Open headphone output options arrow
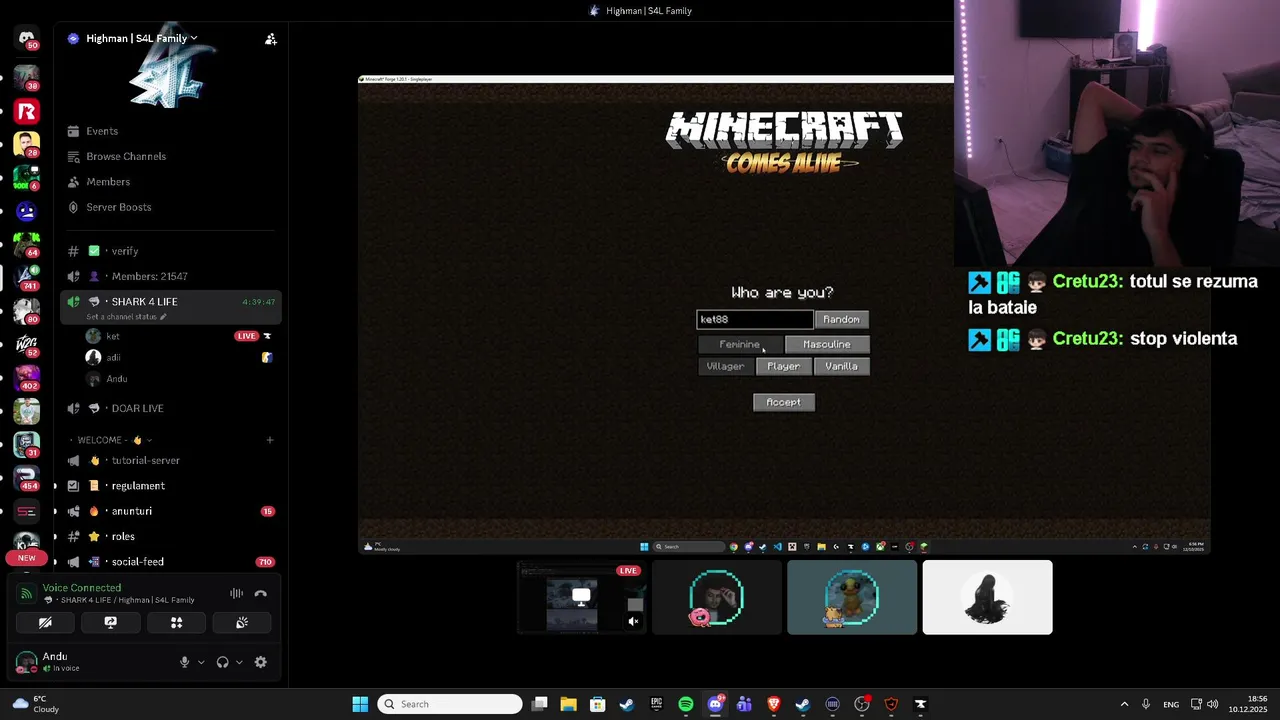 point(239,662)
